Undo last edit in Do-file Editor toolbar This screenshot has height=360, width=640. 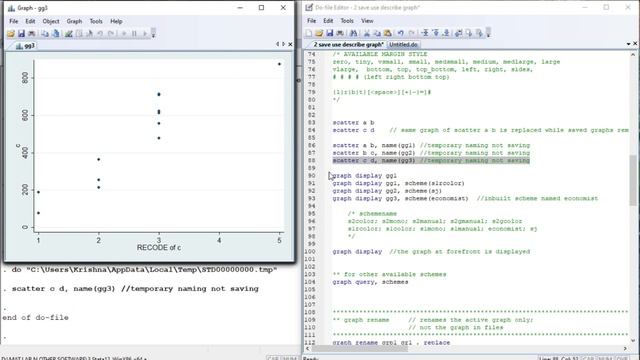pos(400,33)
